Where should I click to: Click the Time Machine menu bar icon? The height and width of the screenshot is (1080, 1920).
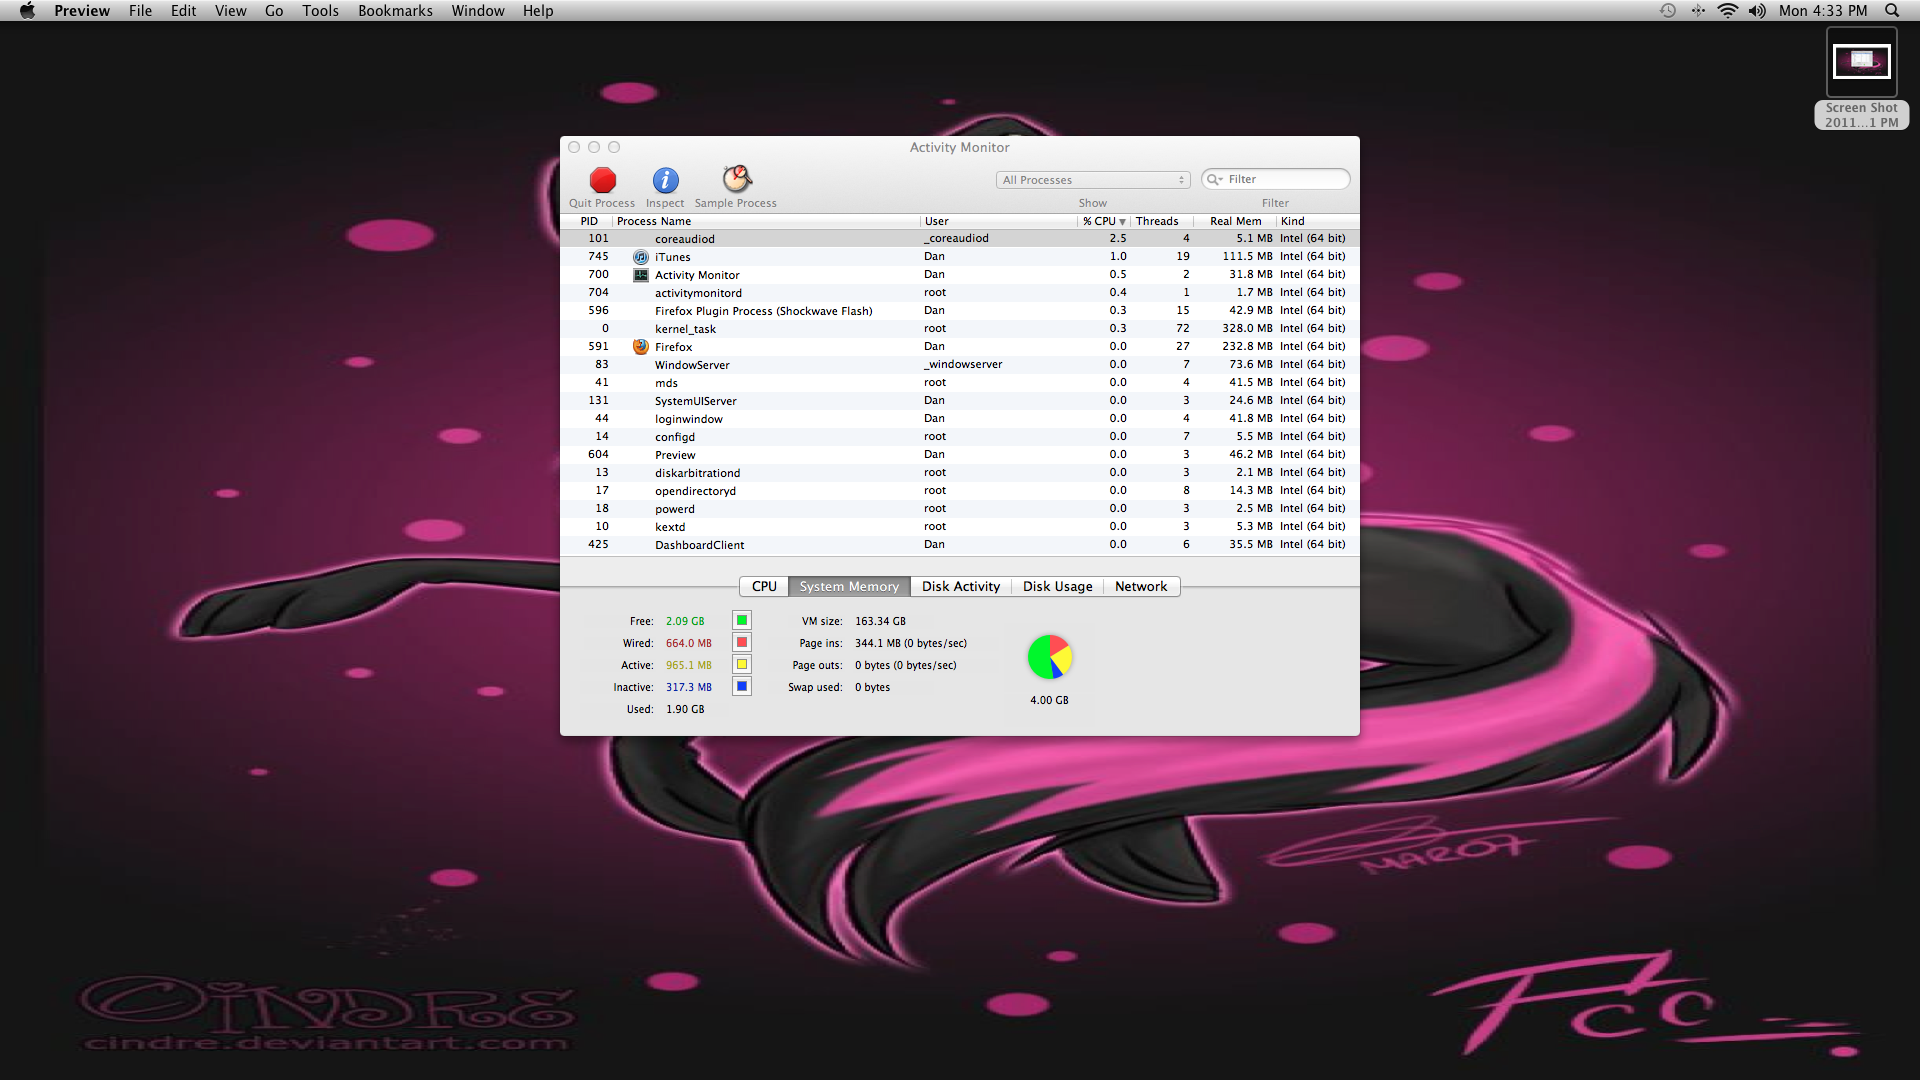1668,11
